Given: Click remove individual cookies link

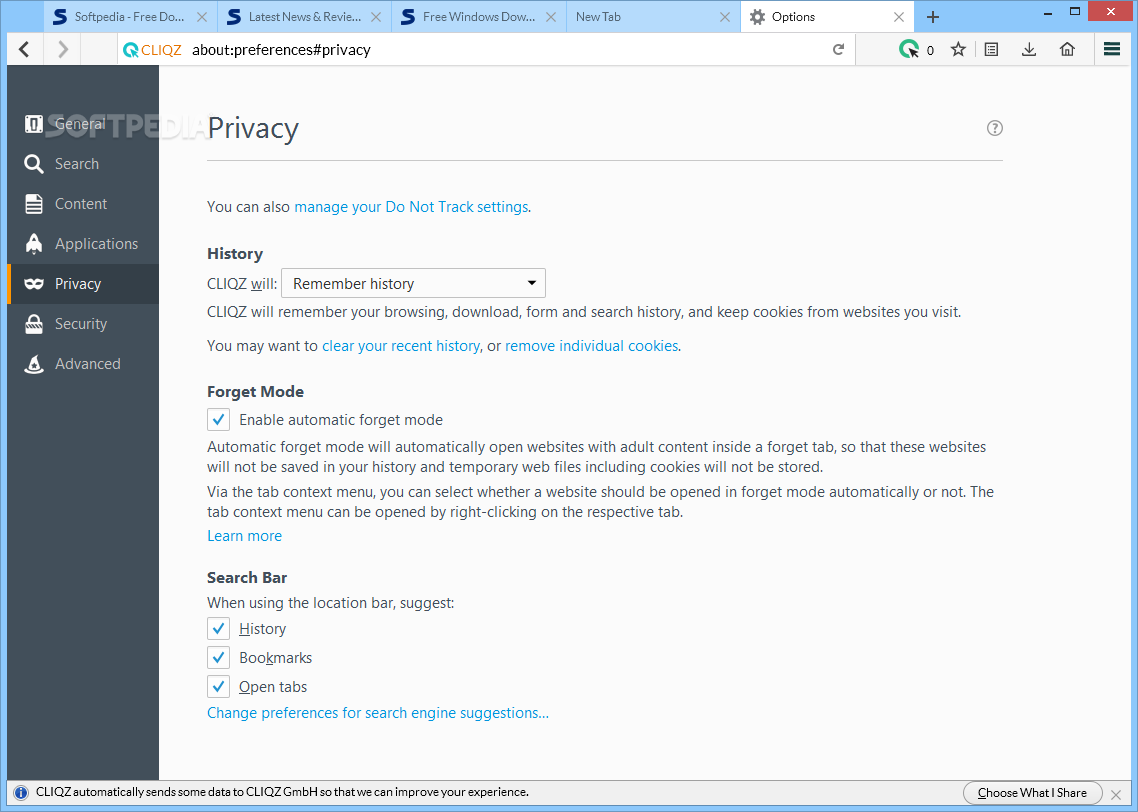Looking at the screenshot, I should 591,346.
